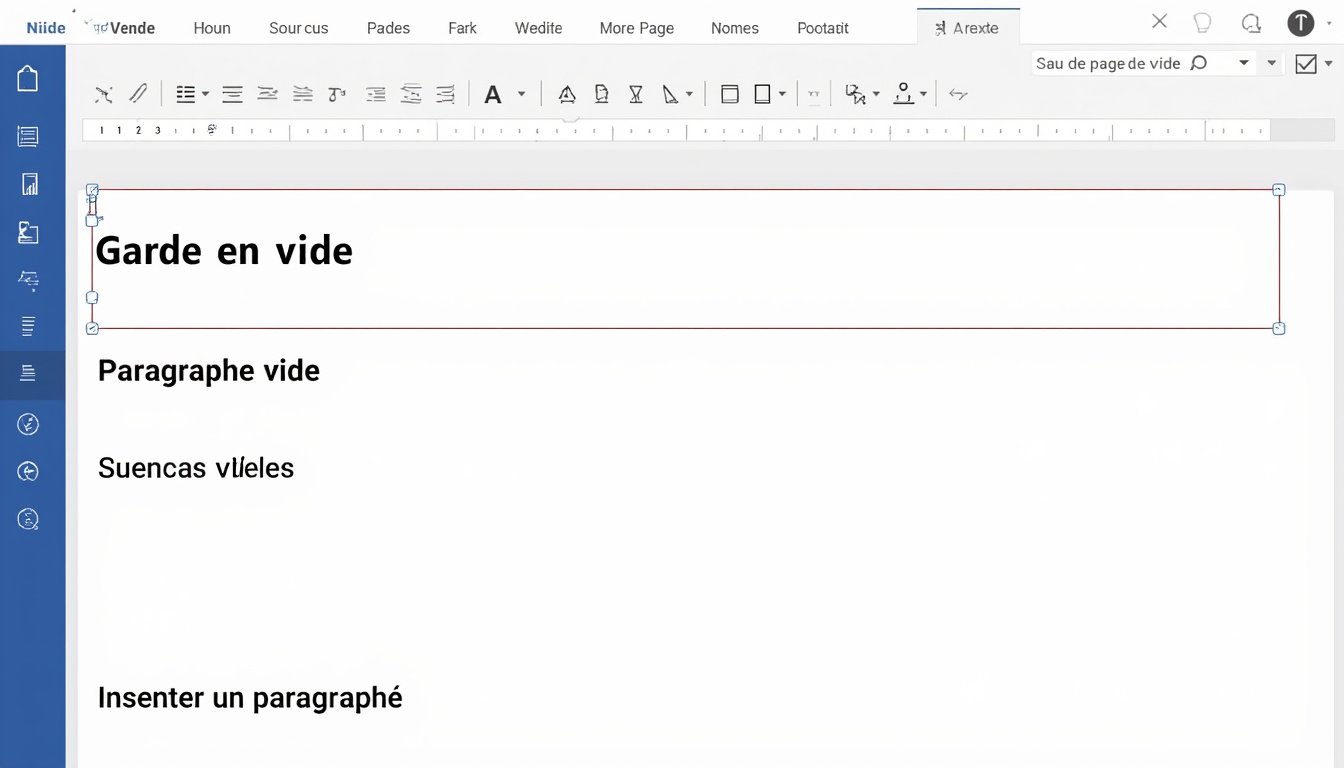Switch to the More Page tab
Viewport: 1344px width, 768px height.
(637, 28)
